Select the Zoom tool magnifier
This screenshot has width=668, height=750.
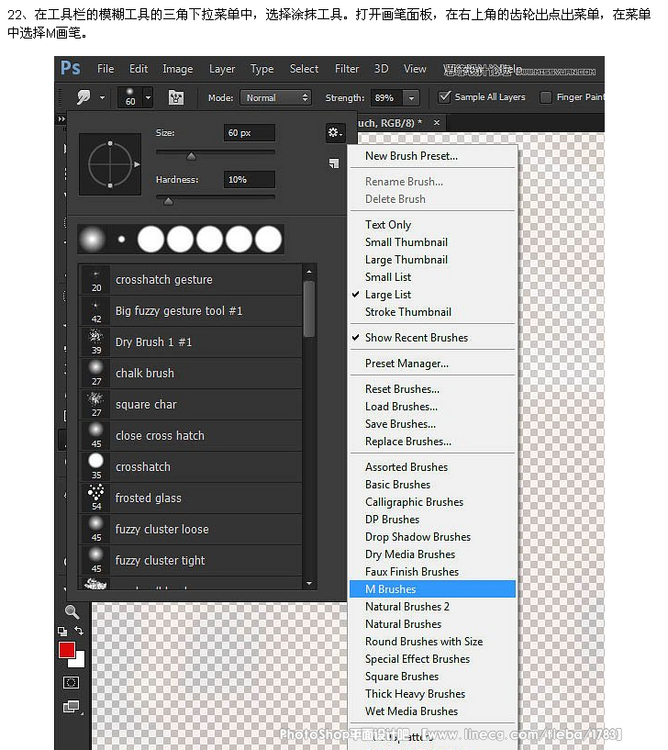tap(72, 611)
